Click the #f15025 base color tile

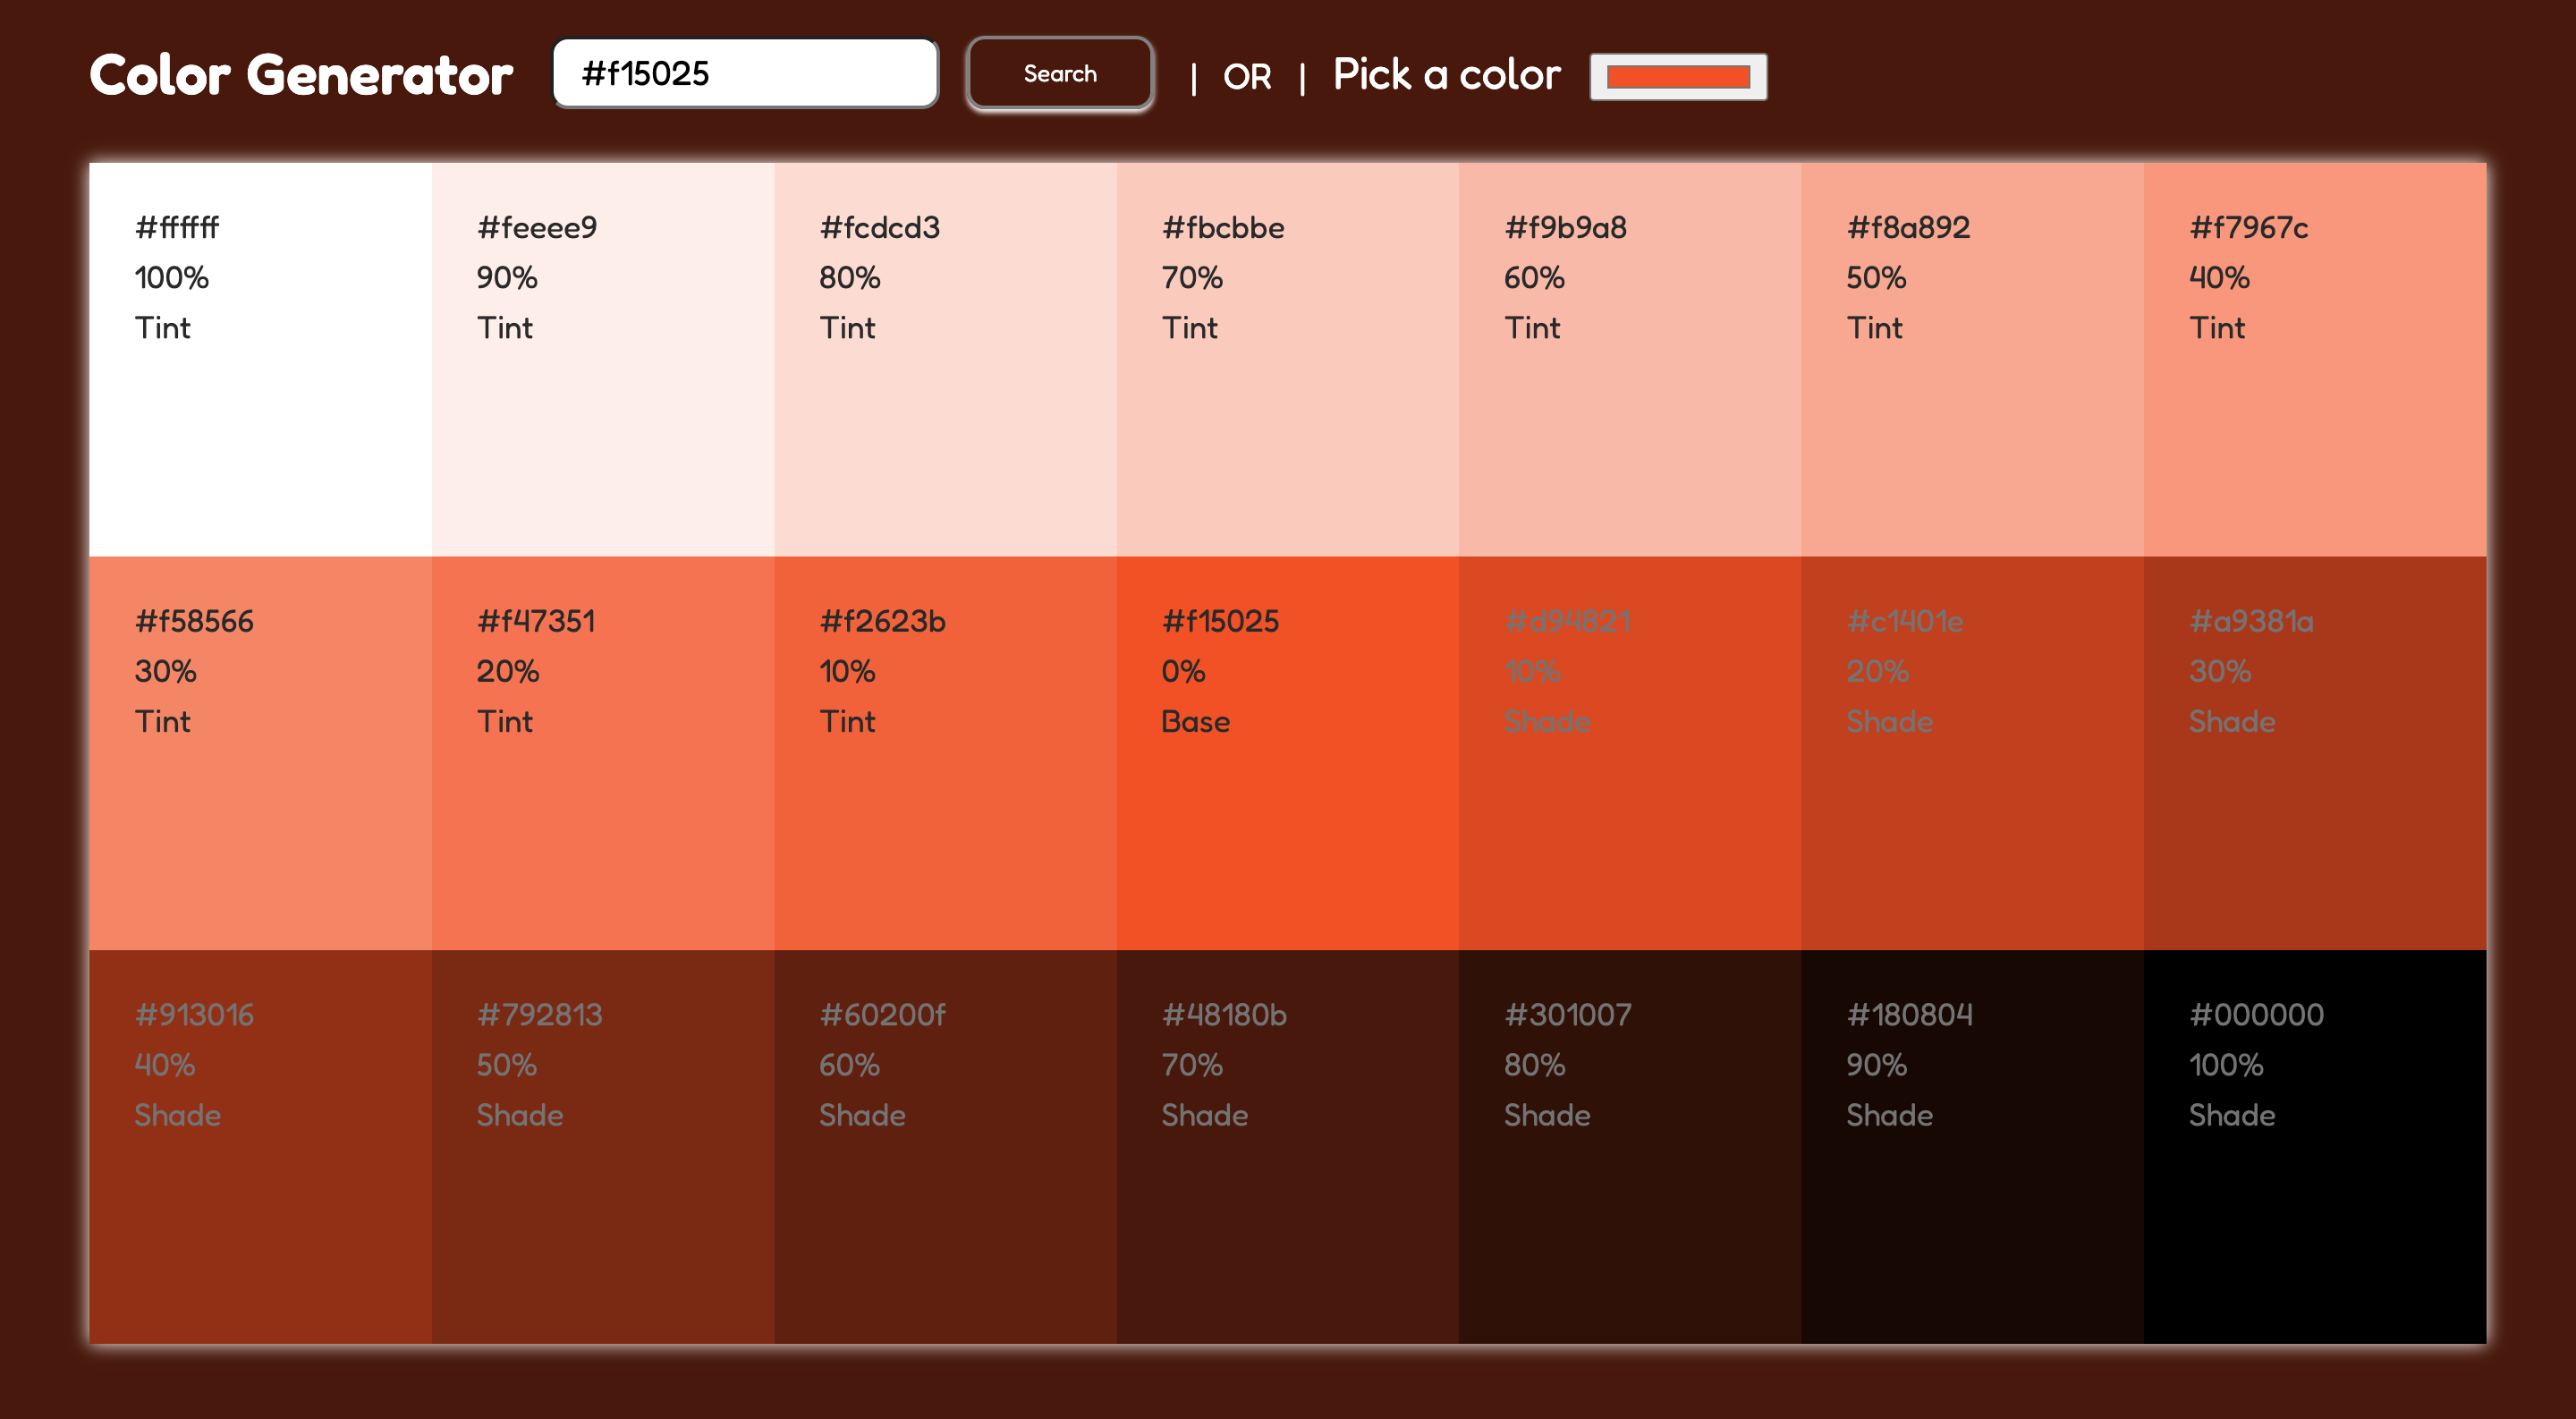pyautogui.click(x=1287, y=753)
